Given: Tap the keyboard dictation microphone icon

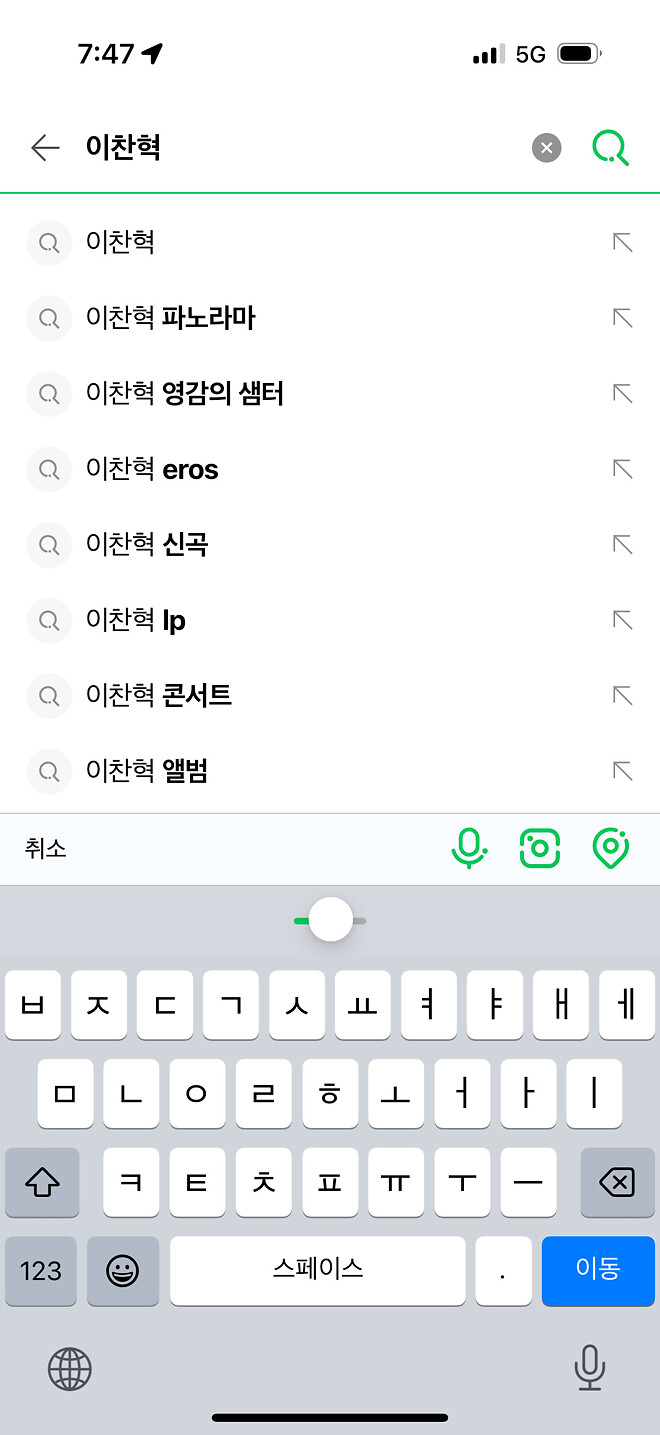Looking at the screenshot, I should [590, 1369].
